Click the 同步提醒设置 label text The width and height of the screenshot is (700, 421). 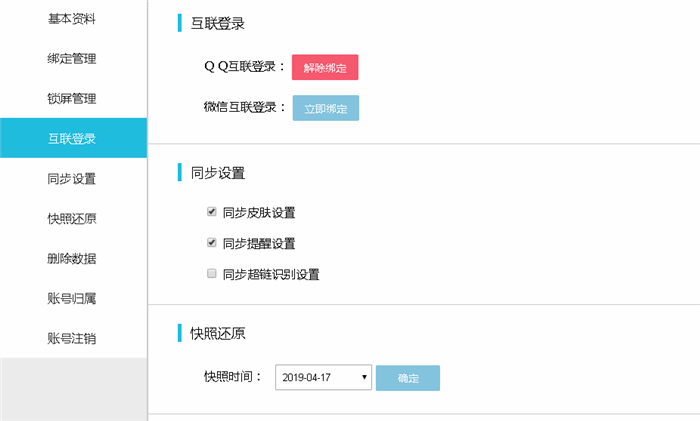(x=259, y=243)
